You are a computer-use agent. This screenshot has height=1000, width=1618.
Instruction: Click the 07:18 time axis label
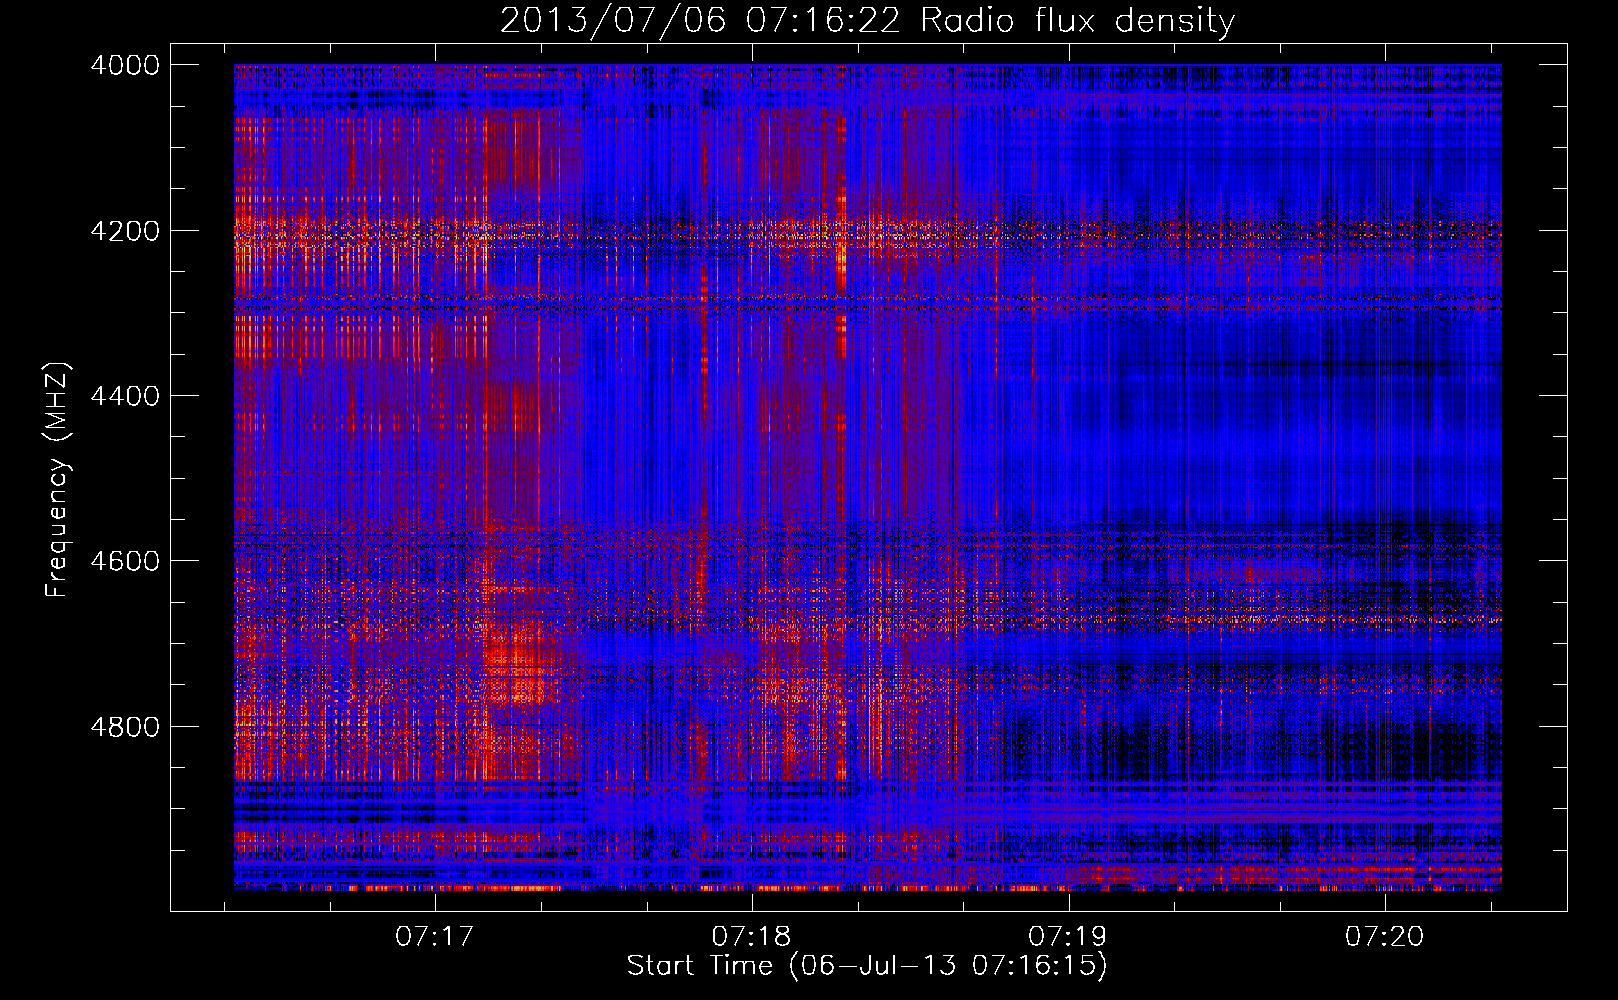tap(751, 936)
